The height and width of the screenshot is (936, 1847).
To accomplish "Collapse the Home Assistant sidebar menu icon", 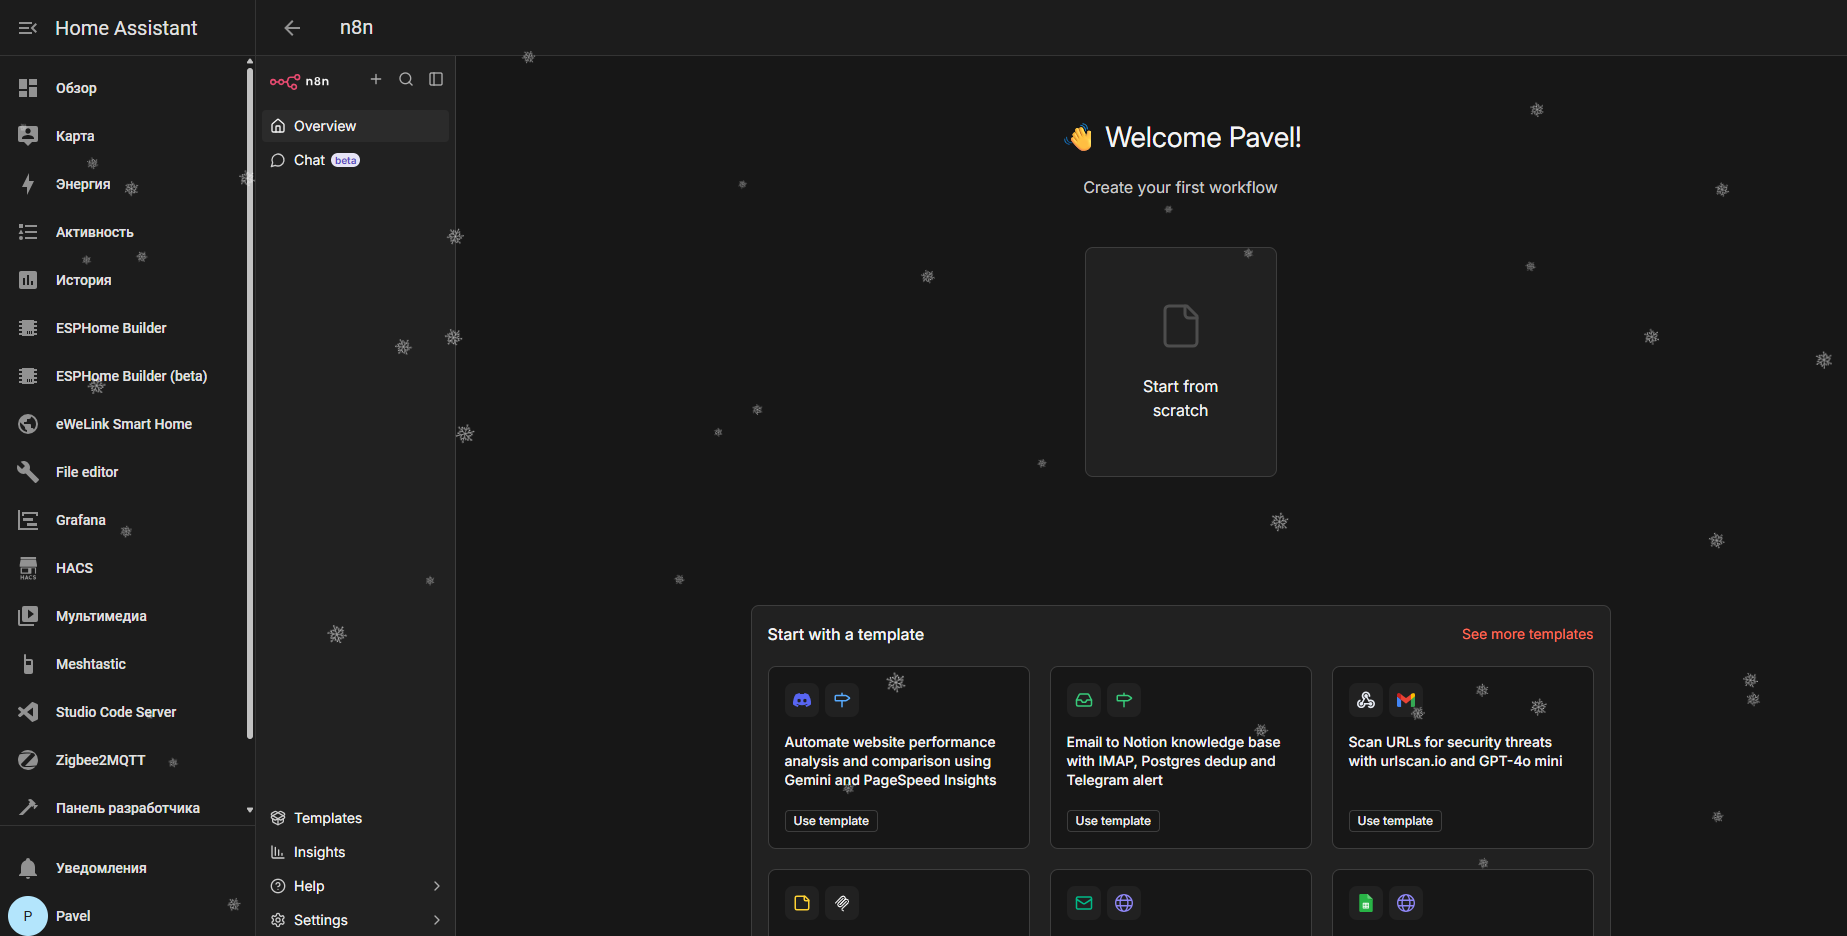I will pos(28,28).
